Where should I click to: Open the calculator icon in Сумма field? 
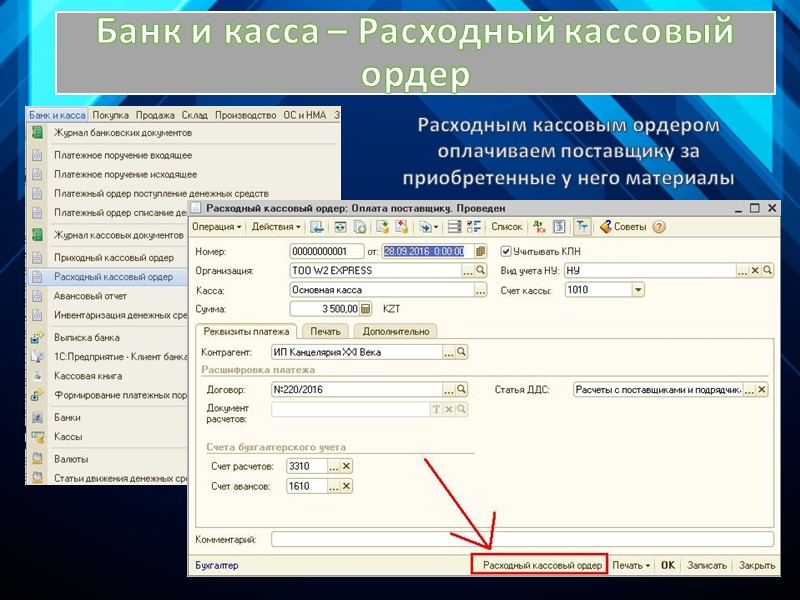pyautogui.click(x=365, y=309)
